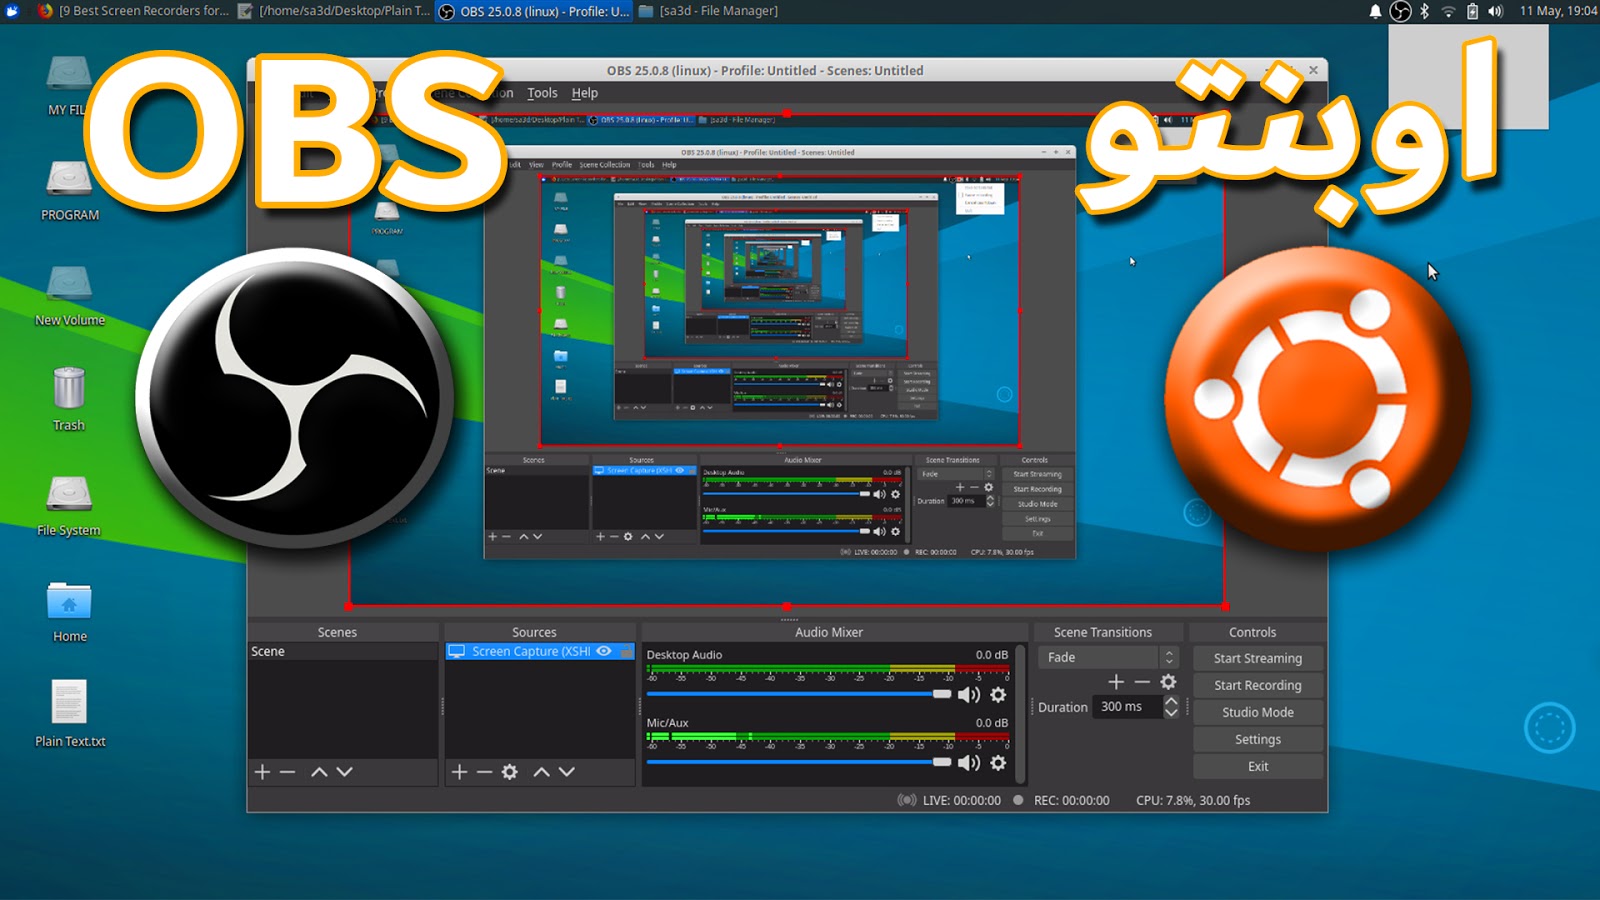
Task: Move the source down in the Sources panel
Action: pos(567,772)
